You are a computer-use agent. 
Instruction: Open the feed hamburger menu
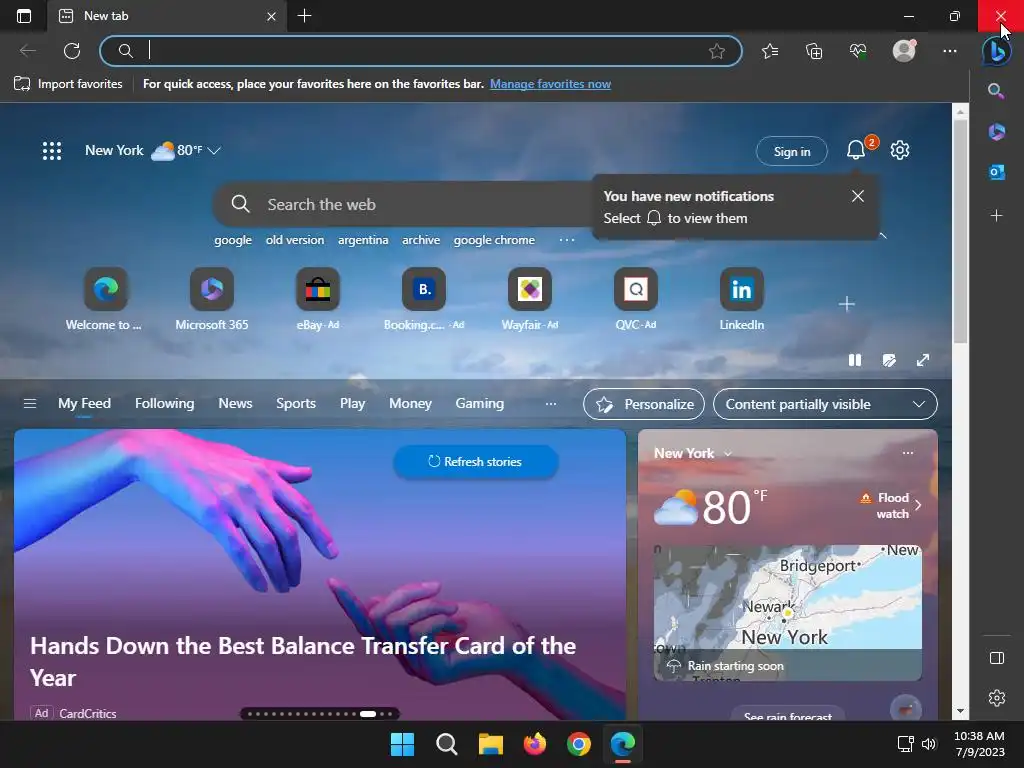tap(30, 404)
